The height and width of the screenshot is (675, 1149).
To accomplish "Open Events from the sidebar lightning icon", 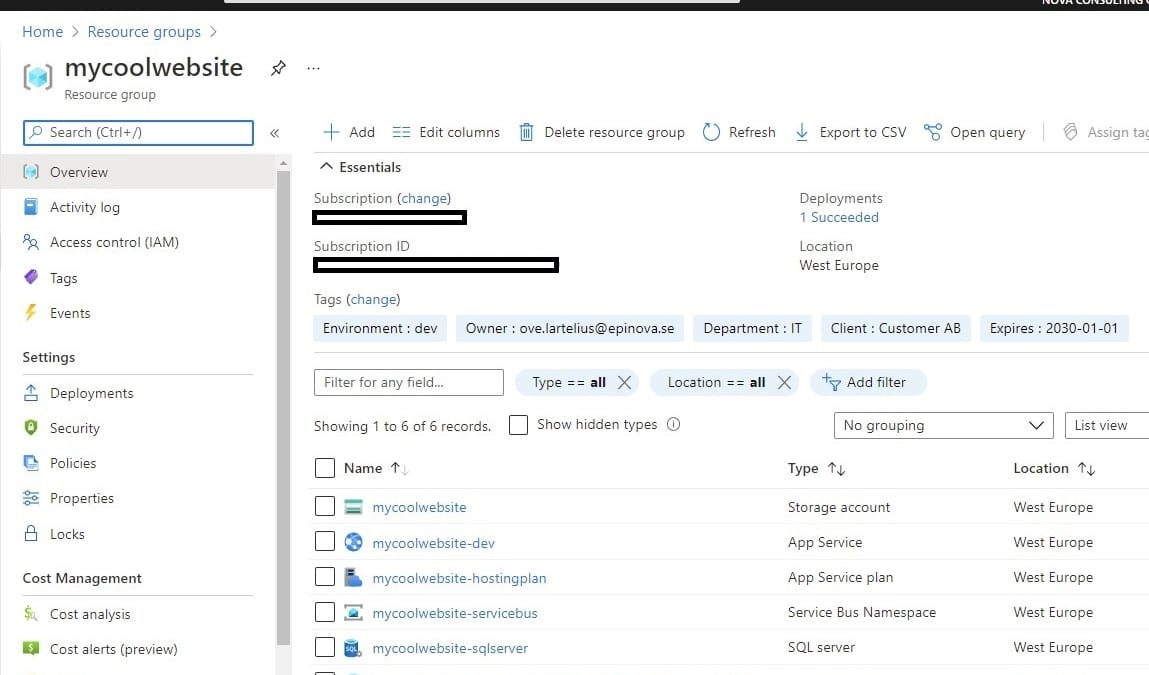I will [x=69, y=312].
